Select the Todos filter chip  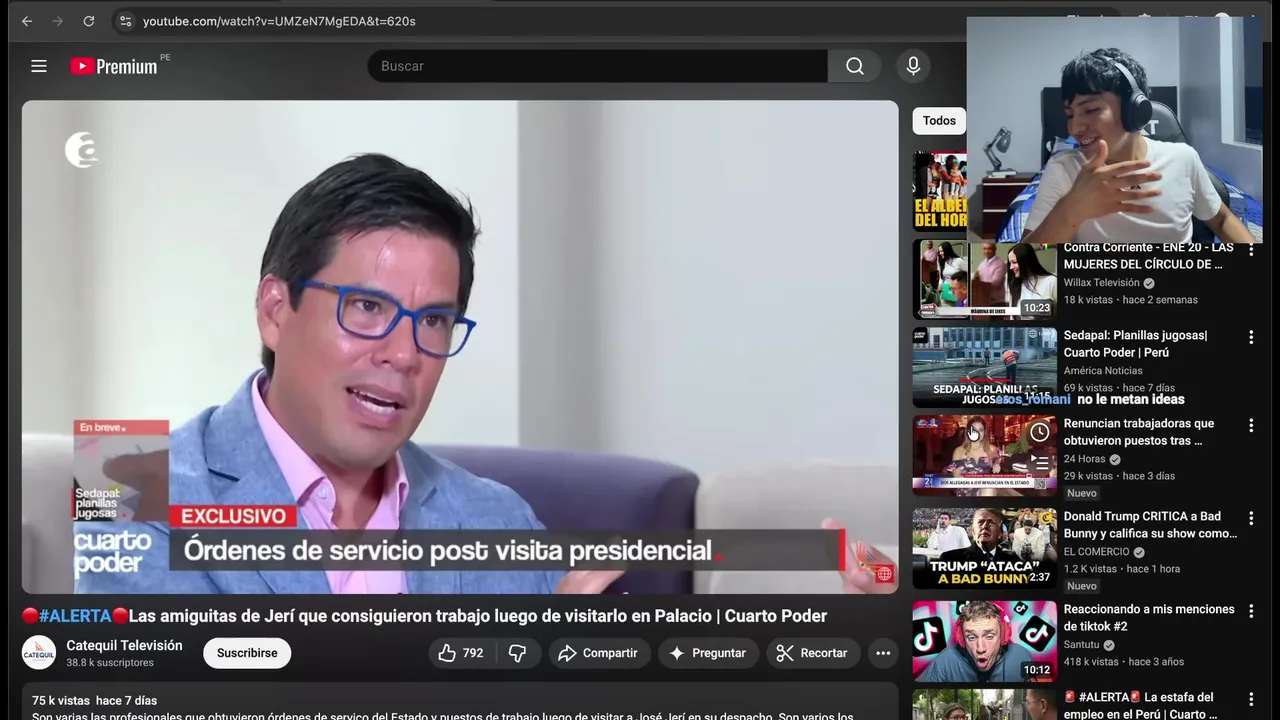[x=939, y=121]
